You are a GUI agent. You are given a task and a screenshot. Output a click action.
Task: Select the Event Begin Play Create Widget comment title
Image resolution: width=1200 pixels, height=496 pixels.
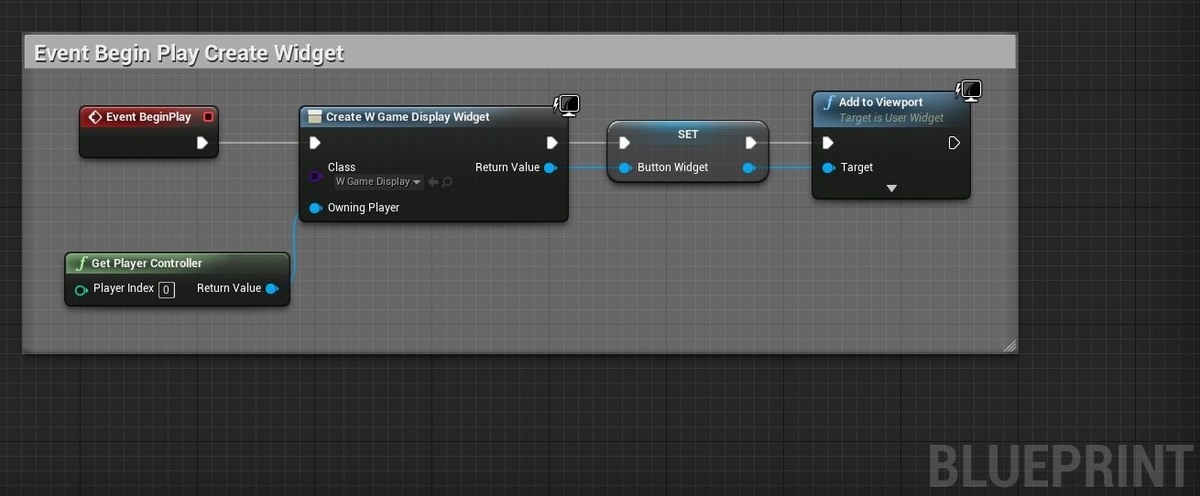tap(189, 53)
